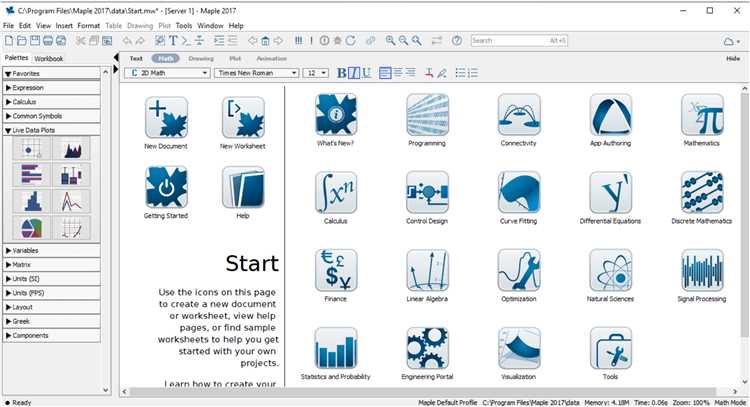750x407 pixels.
Task: Open the Control Design icon
Action: pos(427,193)
